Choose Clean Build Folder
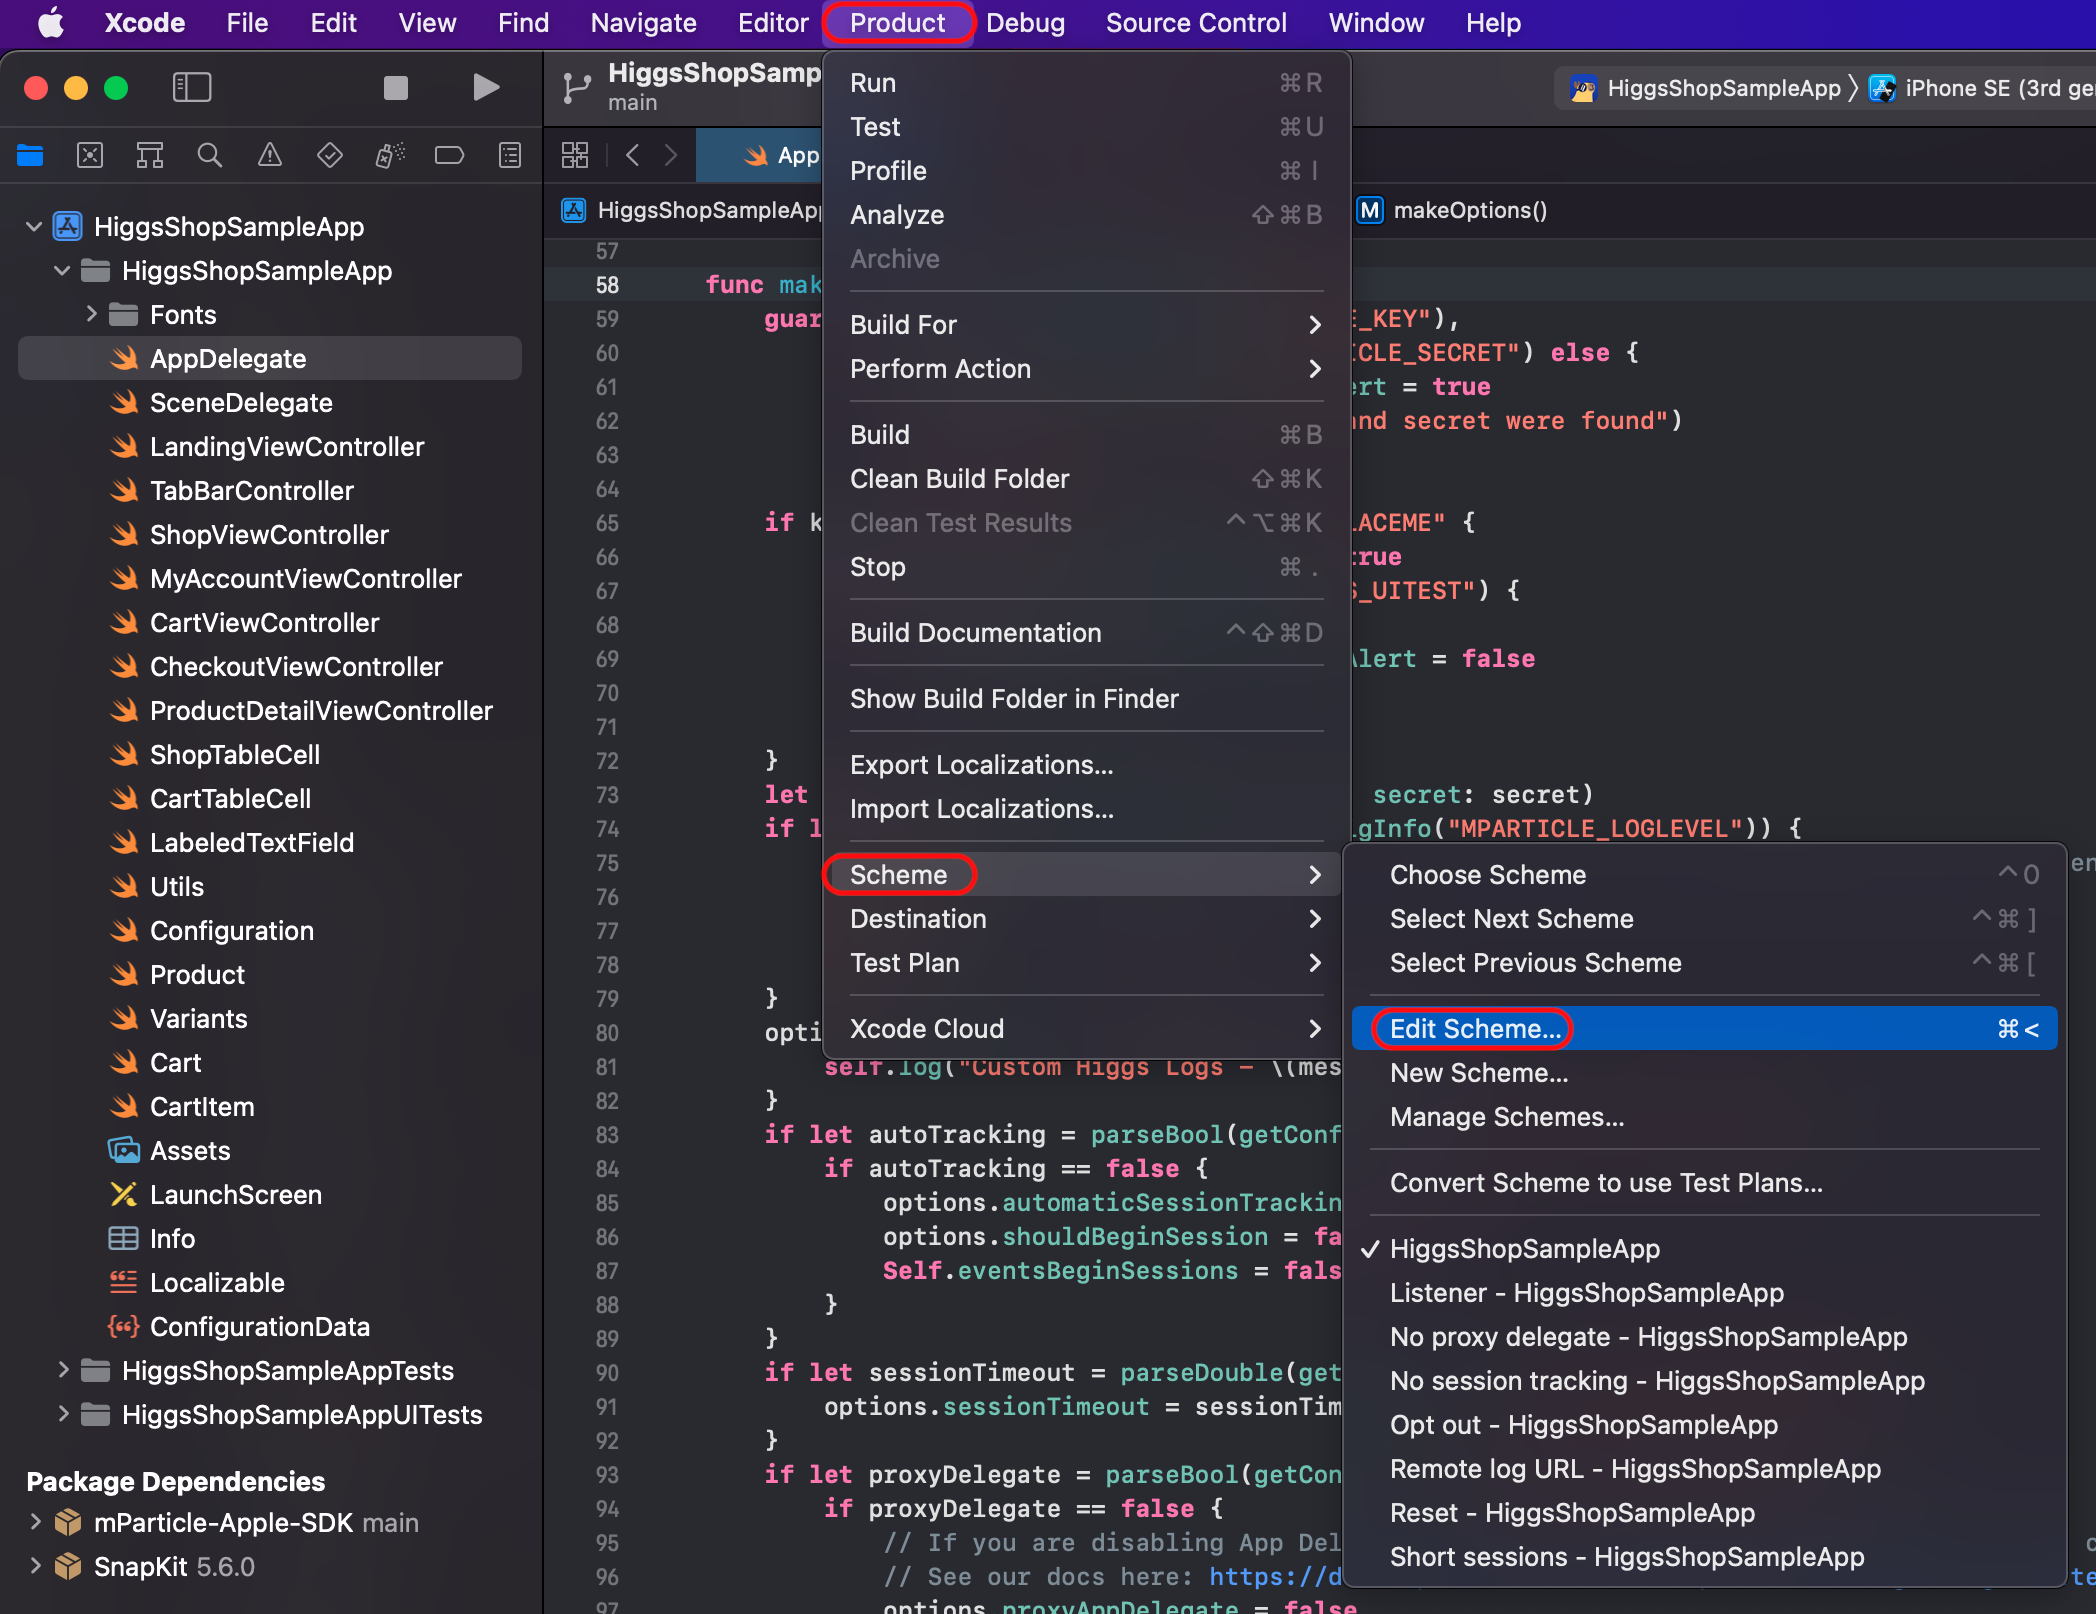Viewport: 2096px width, 1614px height. point(1087,479)
